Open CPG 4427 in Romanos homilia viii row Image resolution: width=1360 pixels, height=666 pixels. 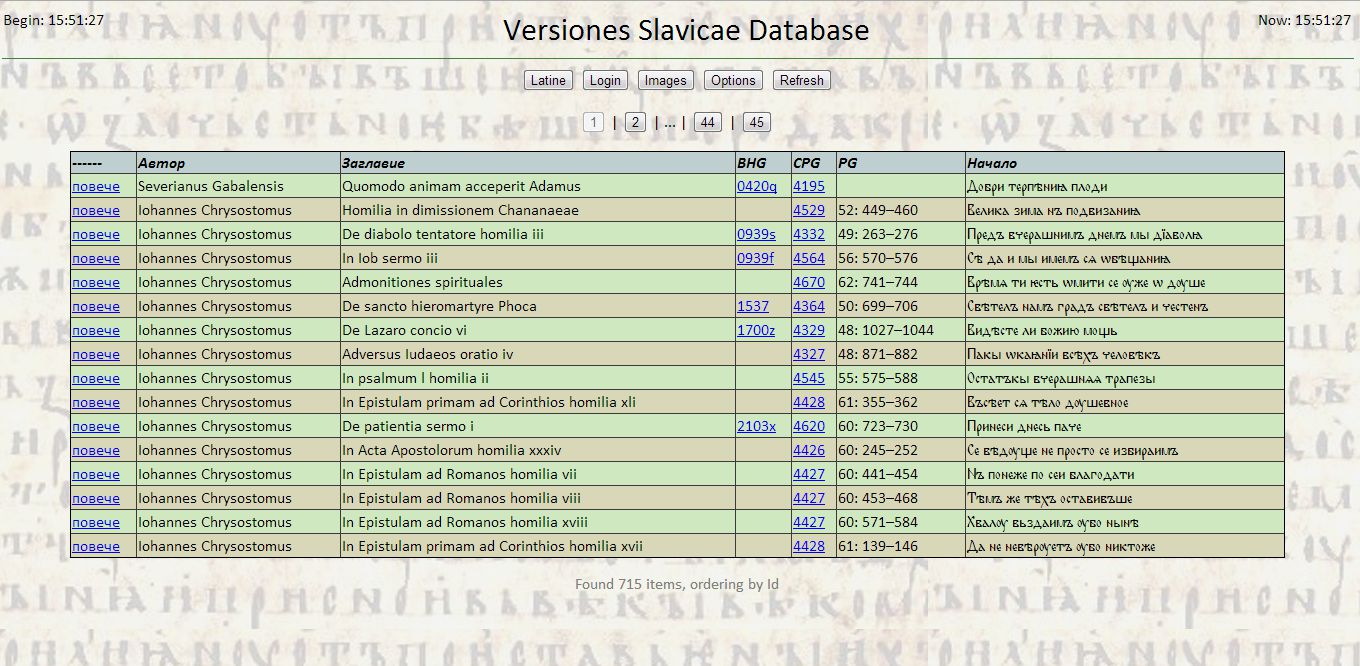coord(809,498)
